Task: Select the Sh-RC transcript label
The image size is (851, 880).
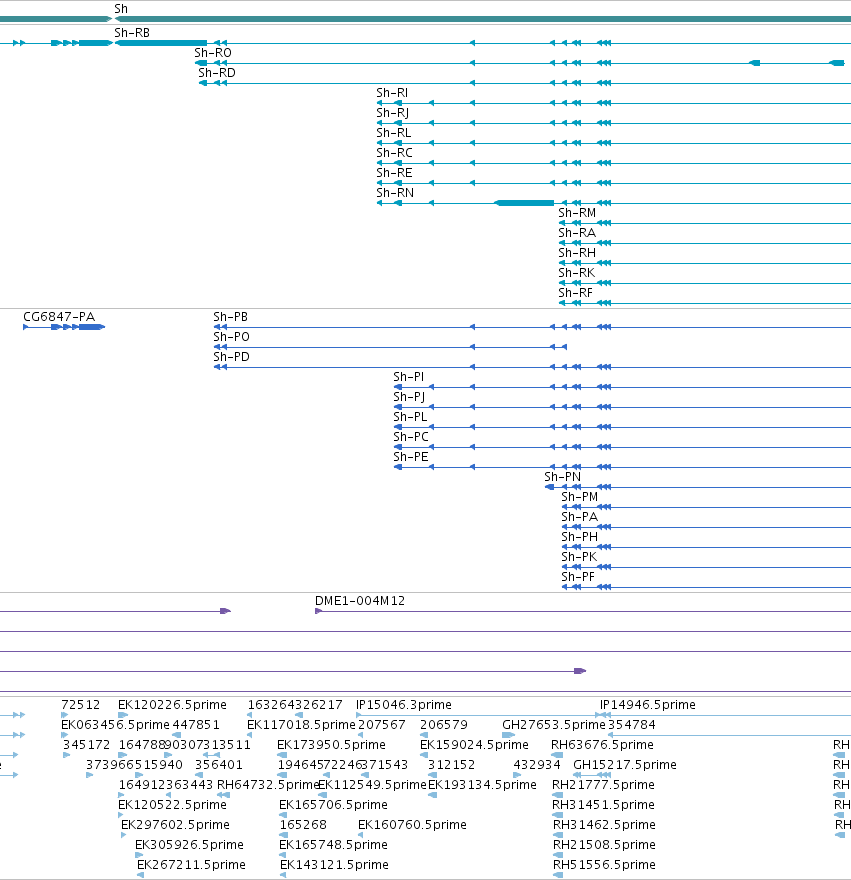Action: [394, 153]
